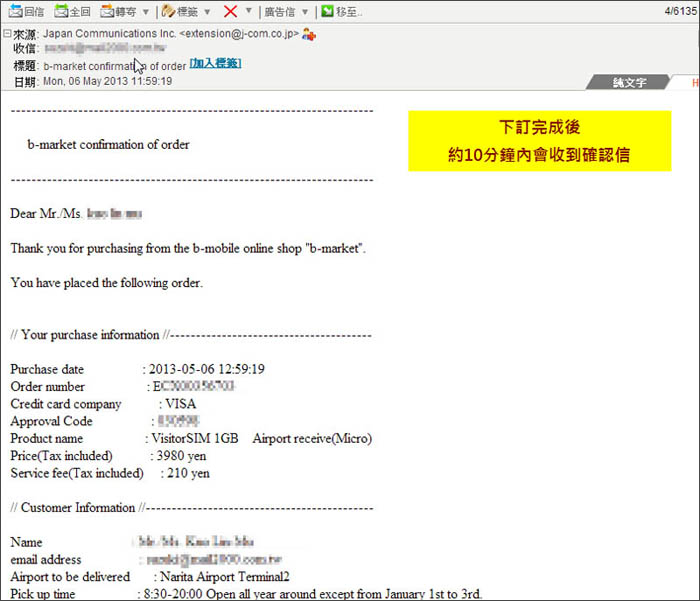The width and height of the screenshot is (700, 601).
Task: Expand the 廣告信 dropdown arrow
Action: point(305,12)
